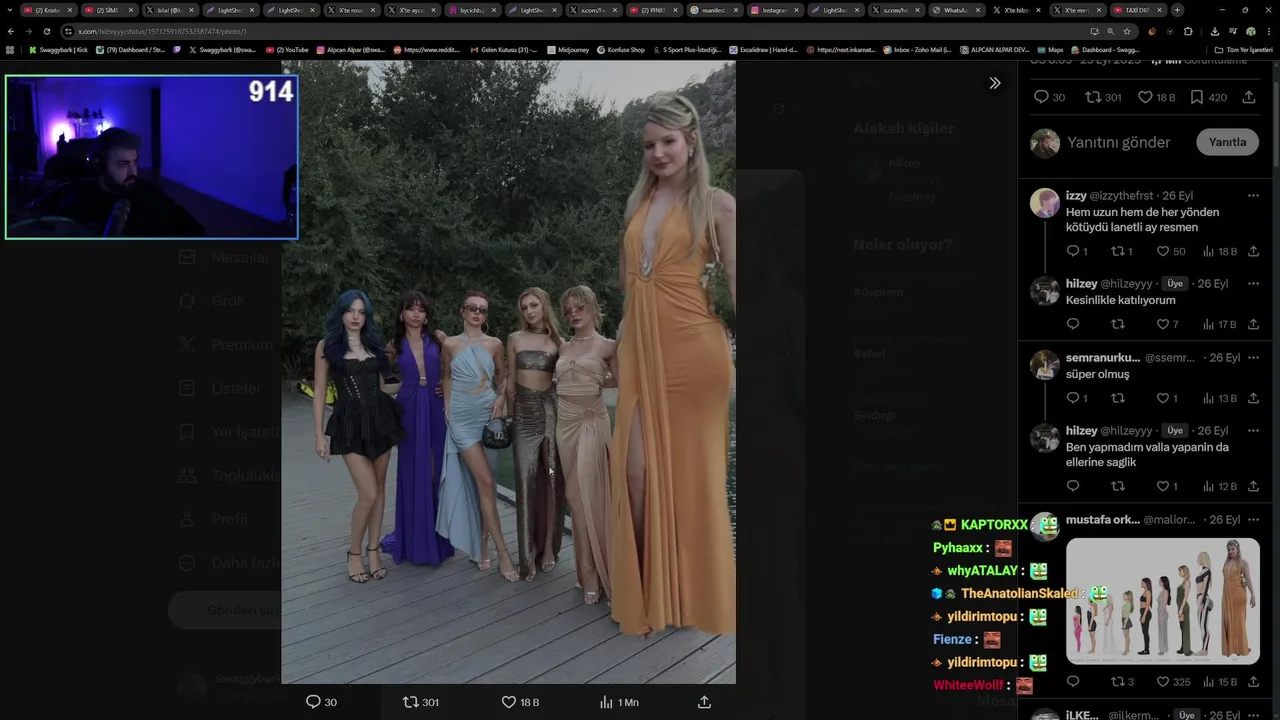Image resolution: width=1280 pixels, height=720 pixels.
Task: Open more menu on hilzey's 'Kesinlikle katılıyorum' reply
Action: pos(1253,284)
